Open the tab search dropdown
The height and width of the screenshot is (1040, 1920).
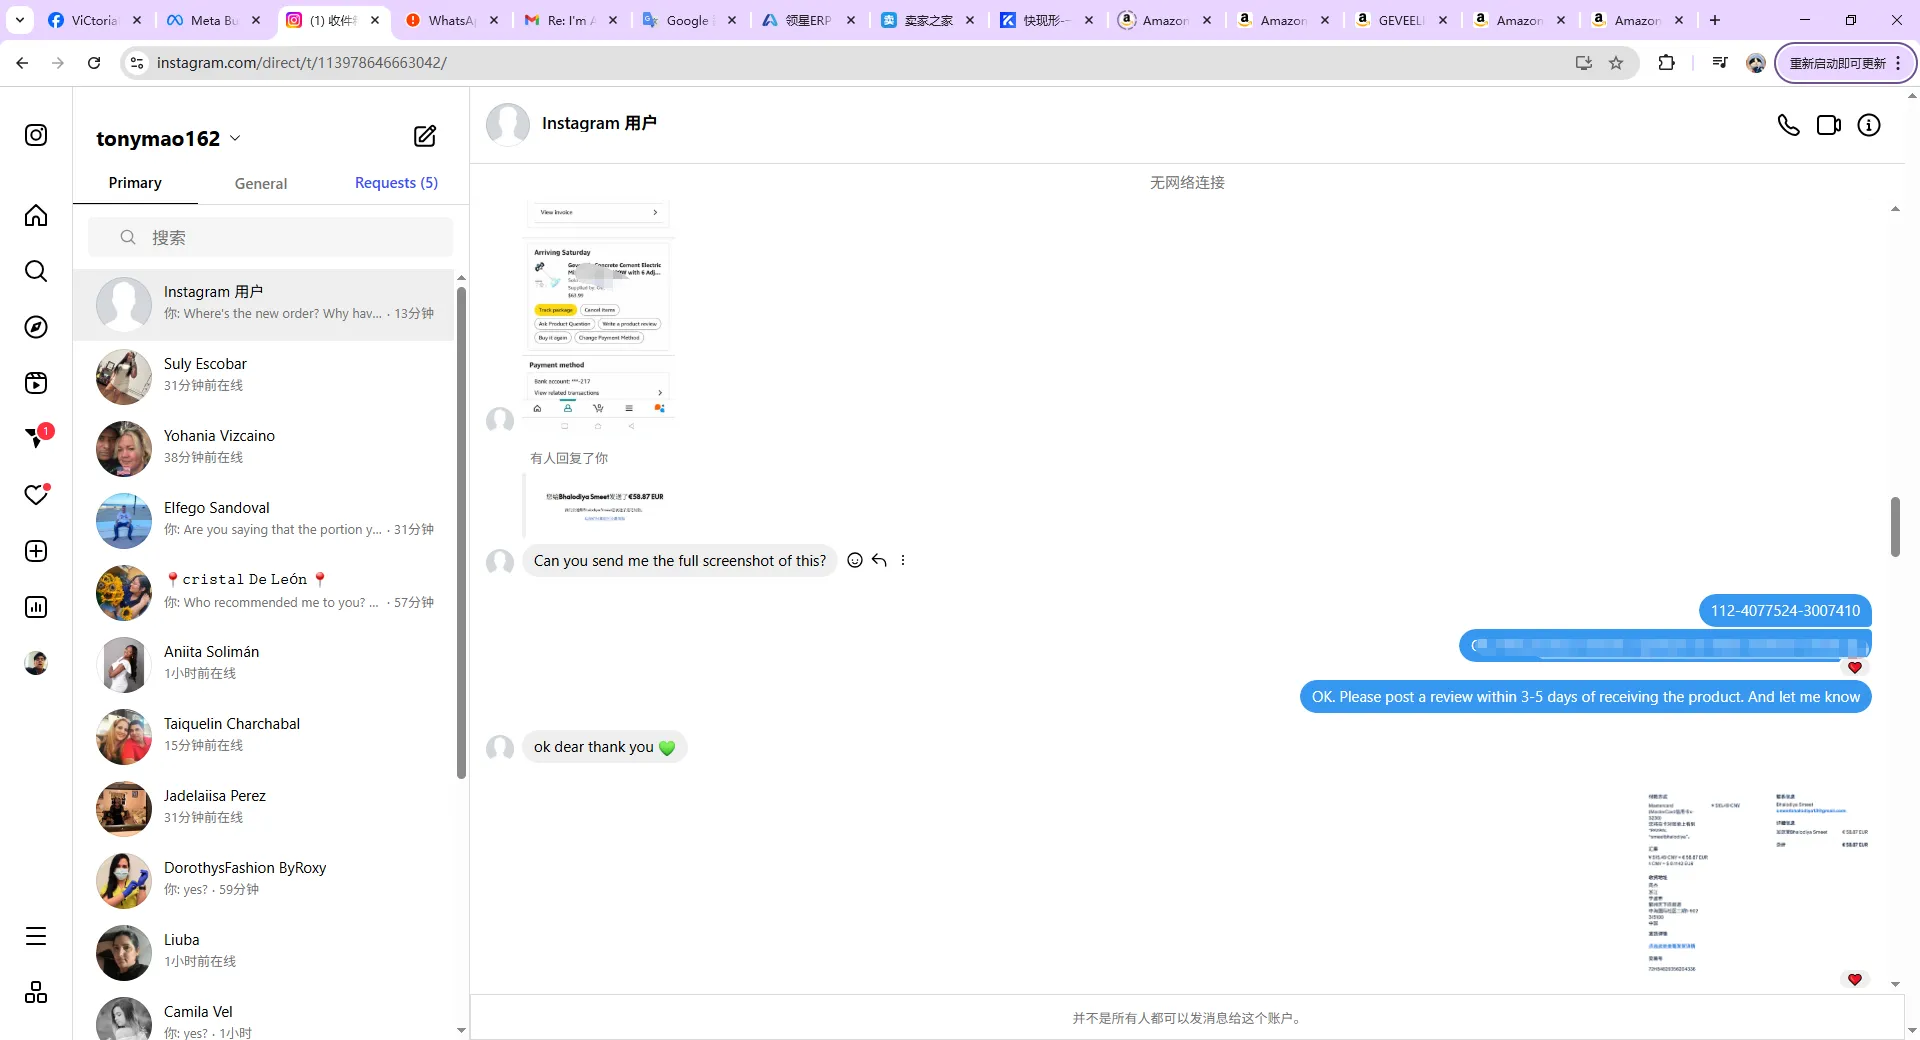(20, 20)
